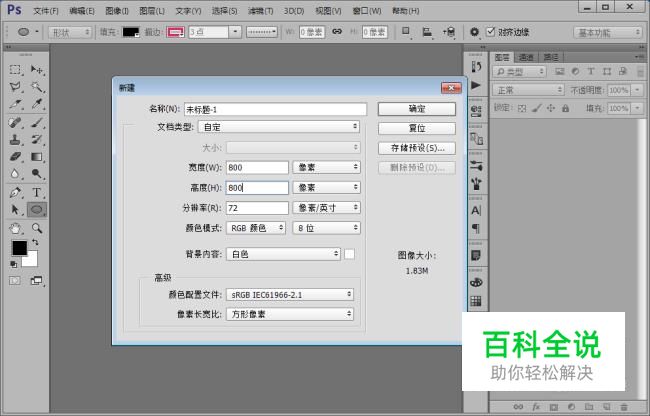Select the Zoom tool
Image resolution: width=650 pixels, height=416 pixels.
coord(37,228)
